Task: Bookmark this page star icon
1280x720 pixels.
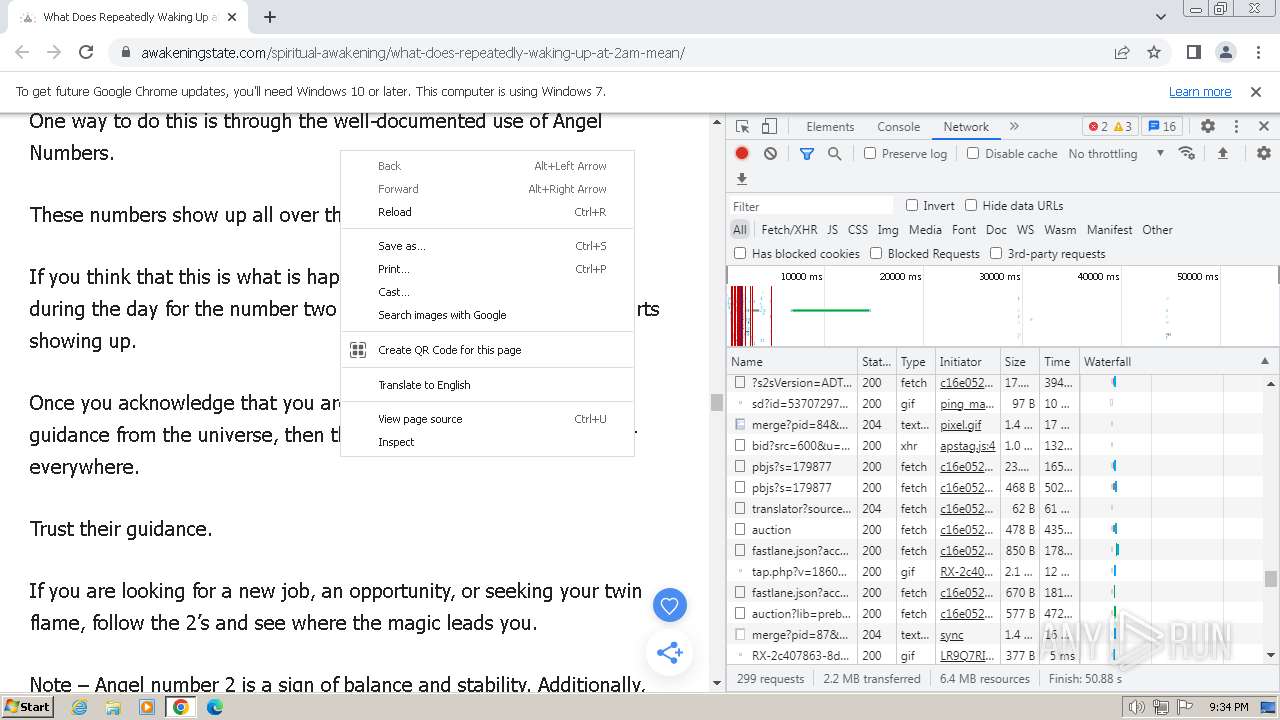Action: pos(1154,53)
